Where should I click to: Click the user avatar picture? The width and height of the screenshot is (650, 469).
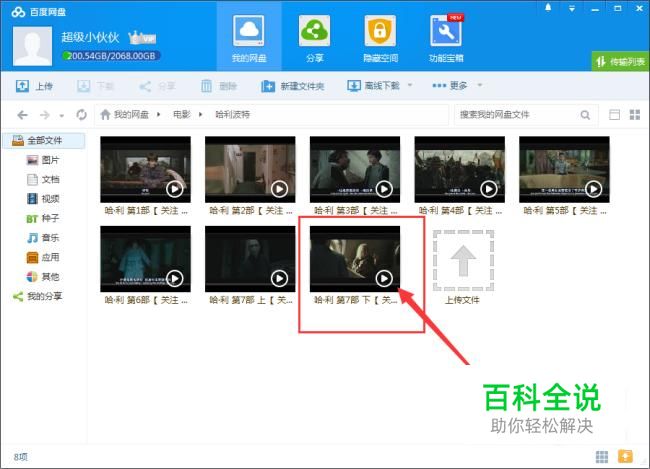click(x=32, y=46)
